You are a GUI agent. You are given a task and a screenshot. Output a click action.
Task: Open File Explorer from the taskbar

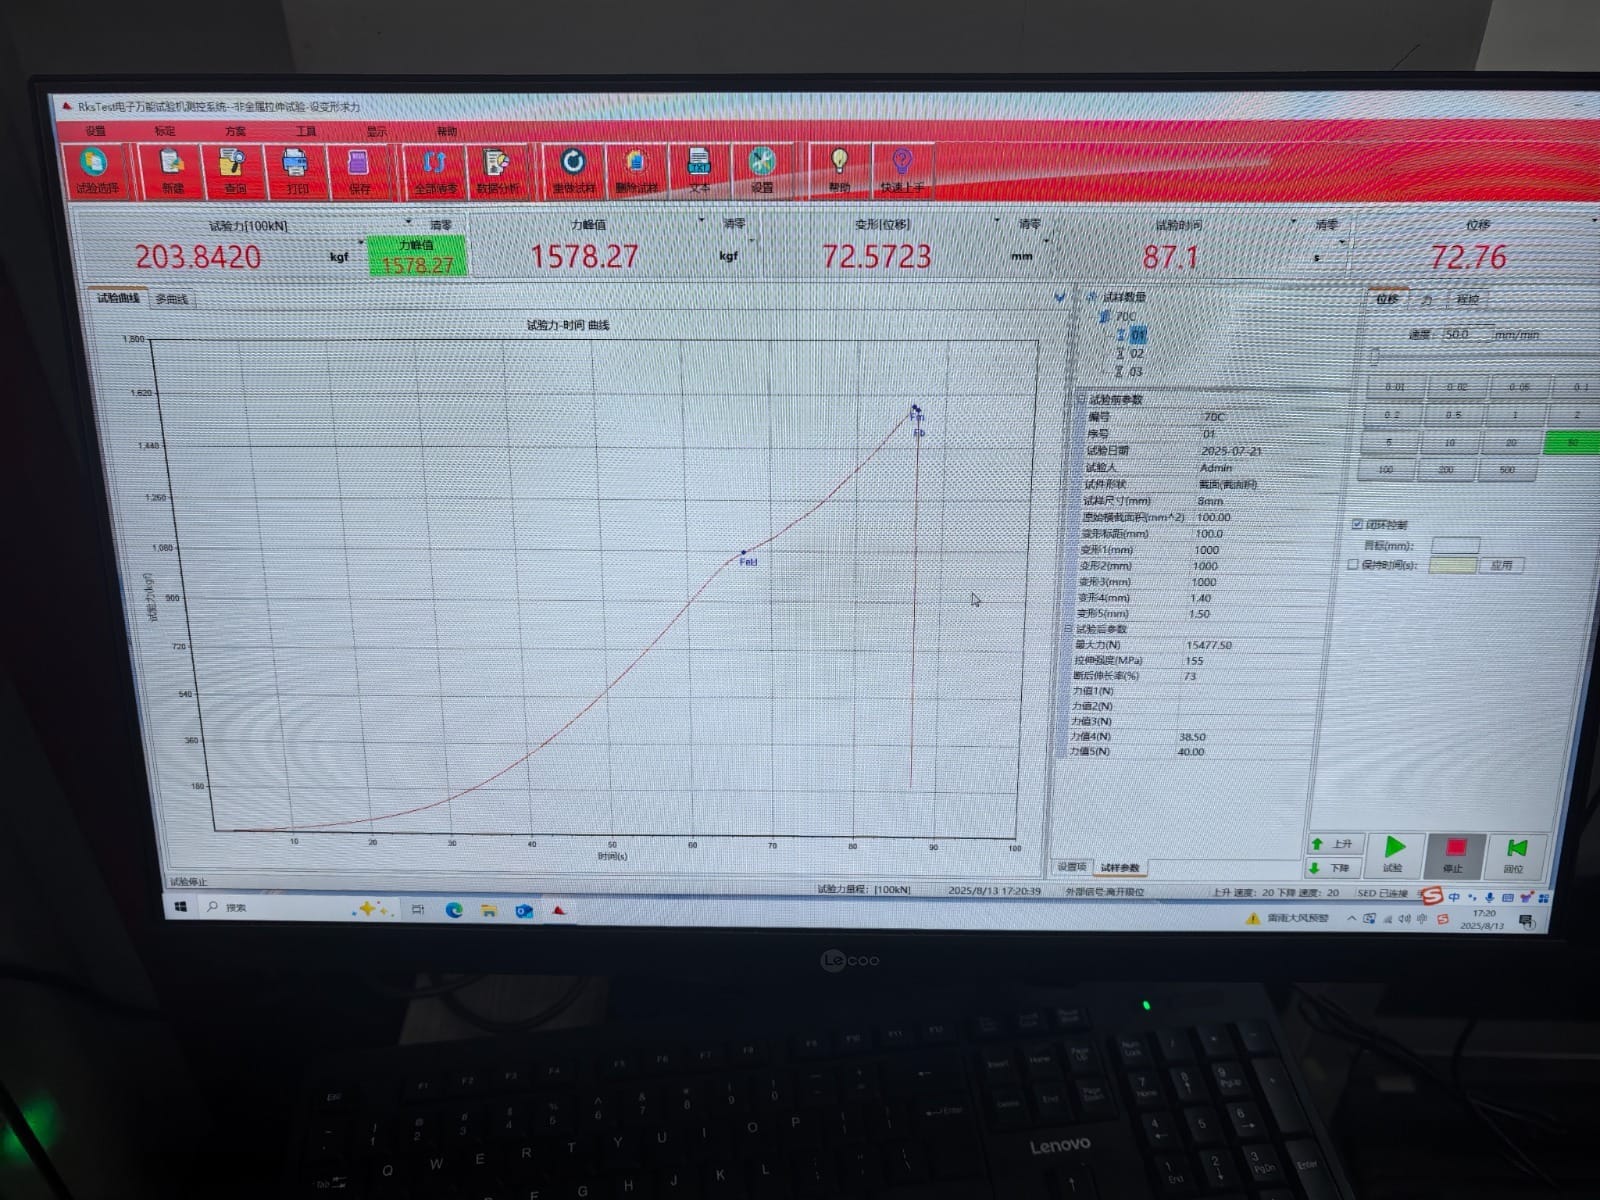pos(488,910)
